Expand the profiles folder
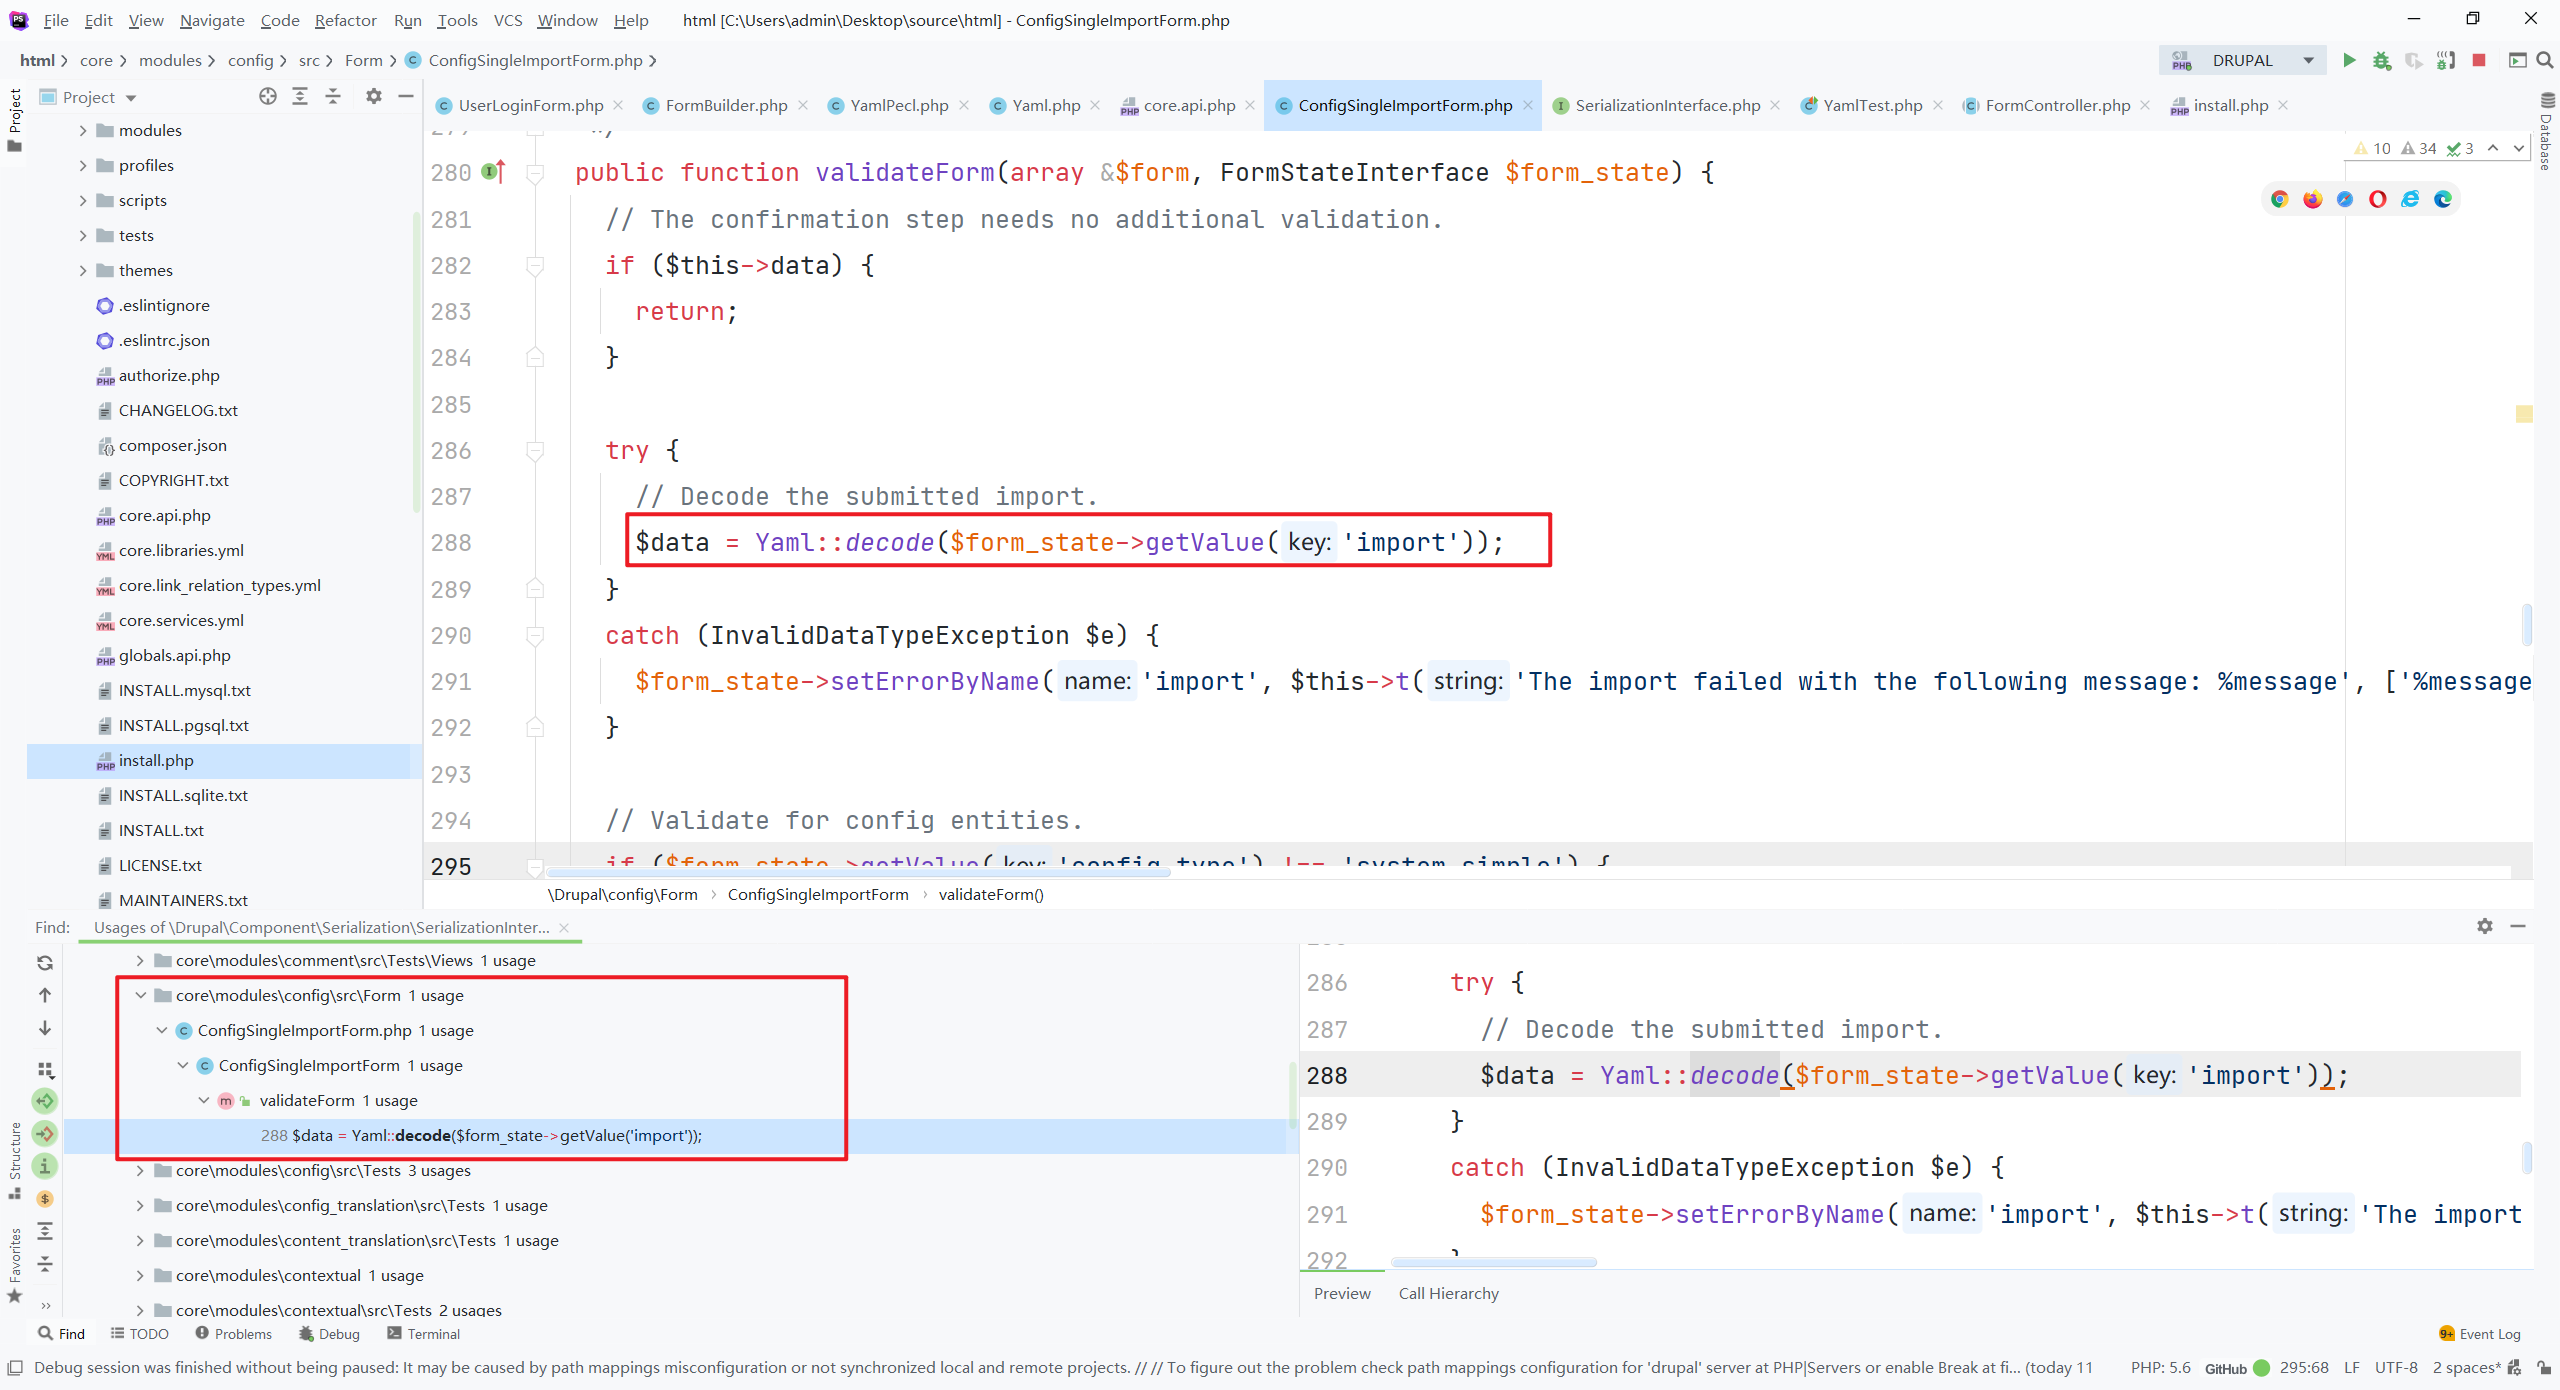This screenshot has width=2560, height=1390. pyautogui.click(x=83, y=165)
